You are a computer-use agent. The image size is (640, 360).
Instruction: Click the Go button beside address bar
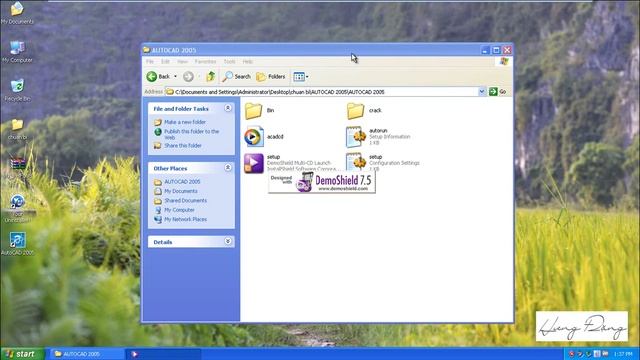tap(498, 92)
